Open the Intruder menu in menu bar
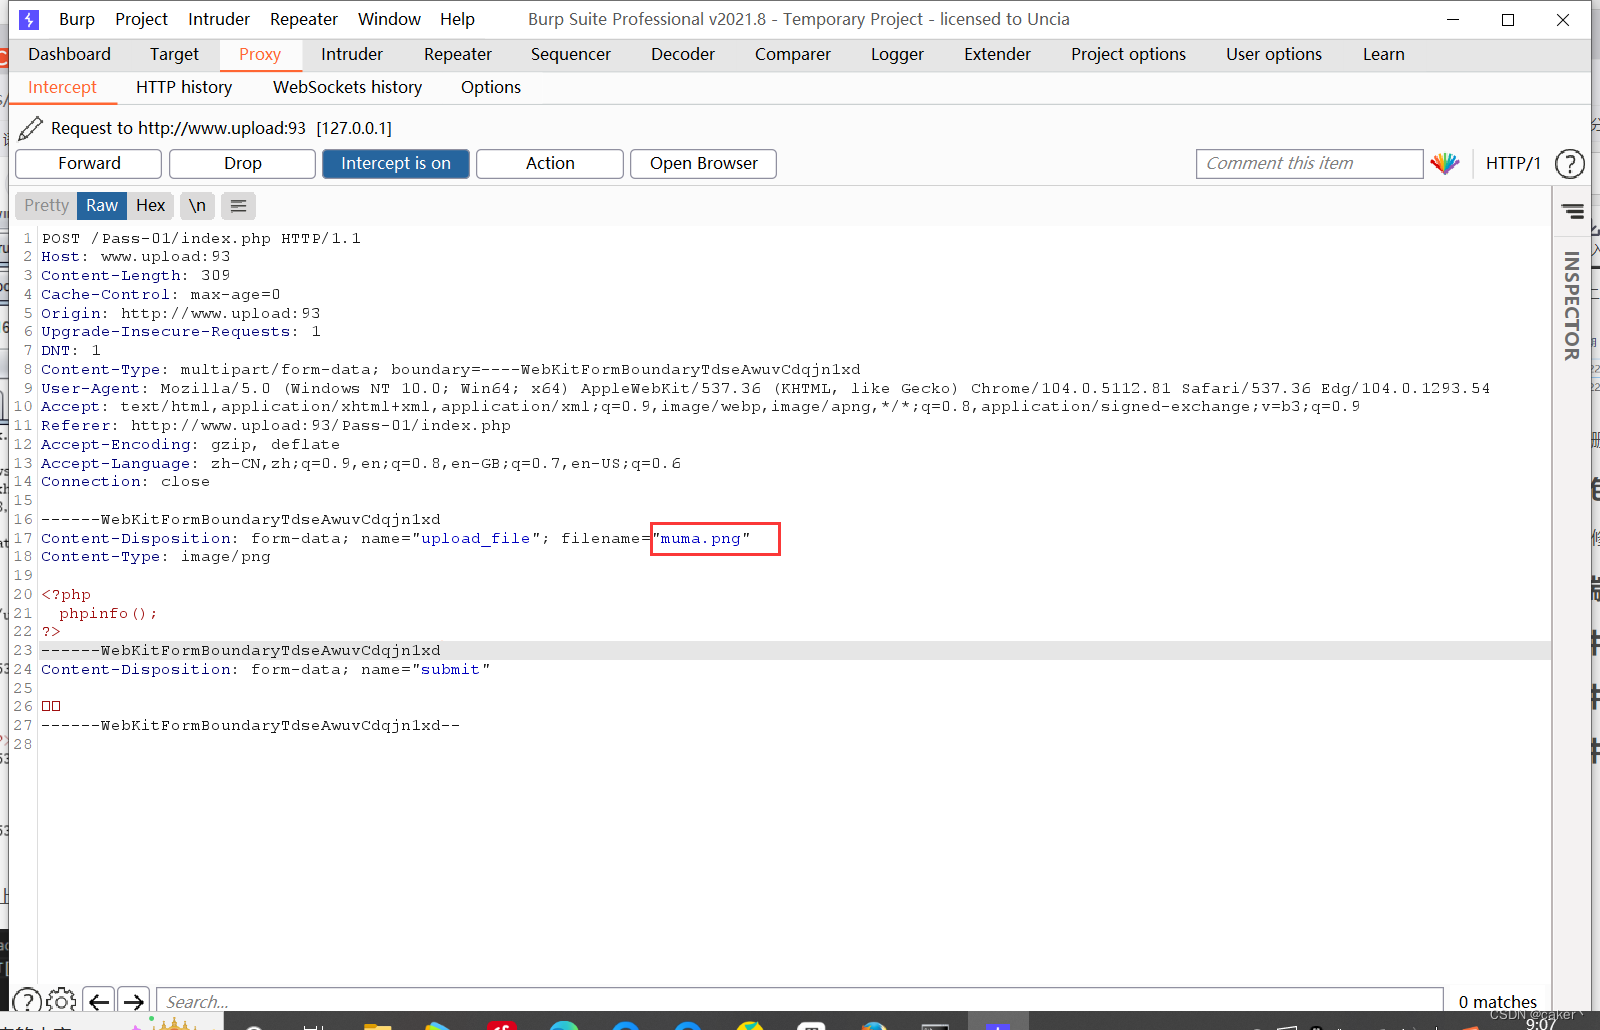 click(219, 19)
